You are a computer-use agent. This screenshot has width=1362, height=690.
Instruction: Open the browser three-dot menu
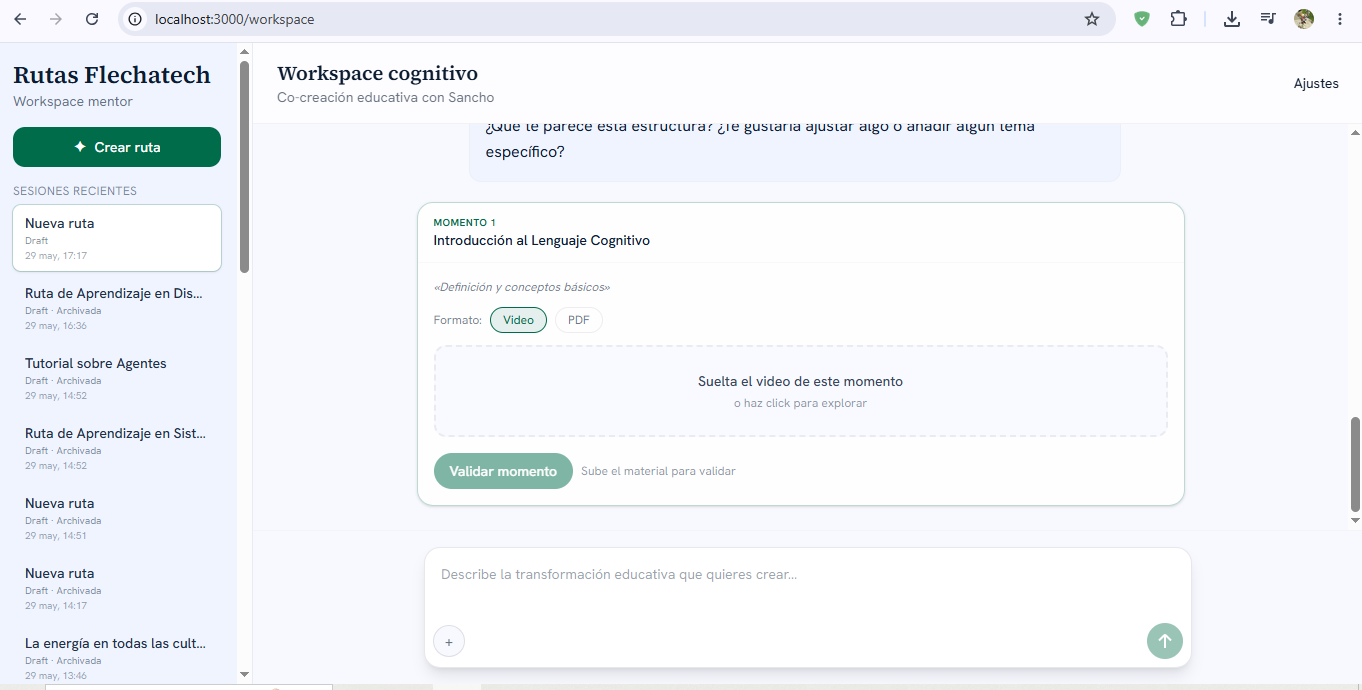(1340, 19)
